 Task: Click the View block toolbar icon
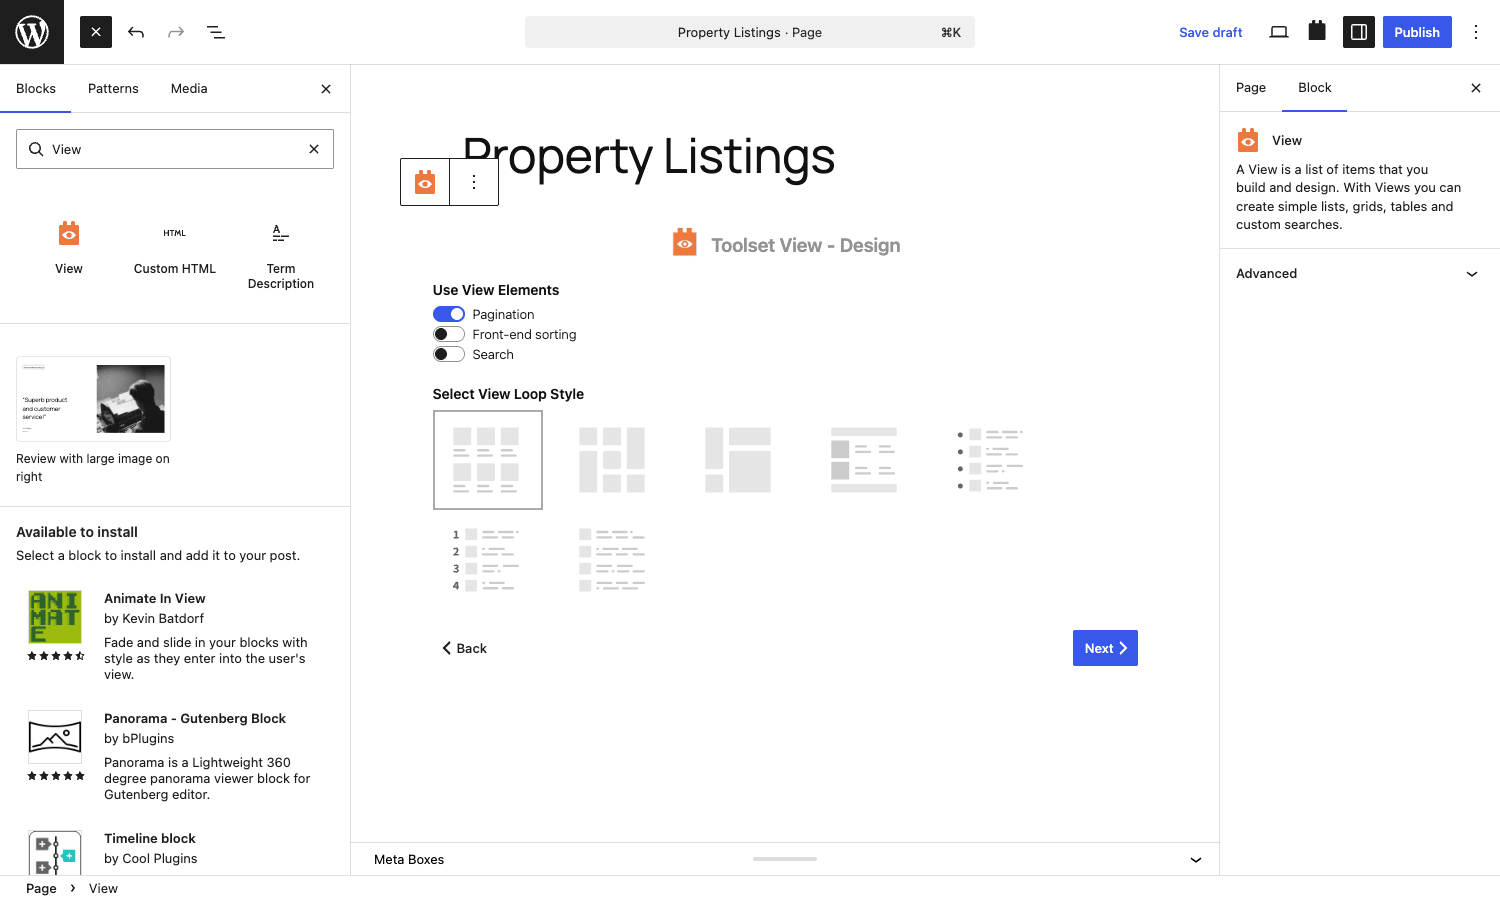coord(425,182)
